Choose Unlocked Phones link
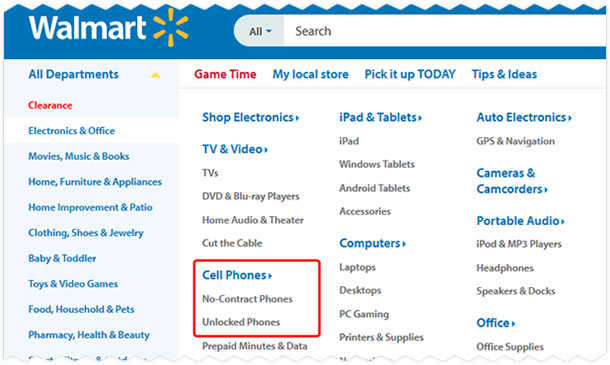Screen dimensions: 610x365 click(241, 322)
